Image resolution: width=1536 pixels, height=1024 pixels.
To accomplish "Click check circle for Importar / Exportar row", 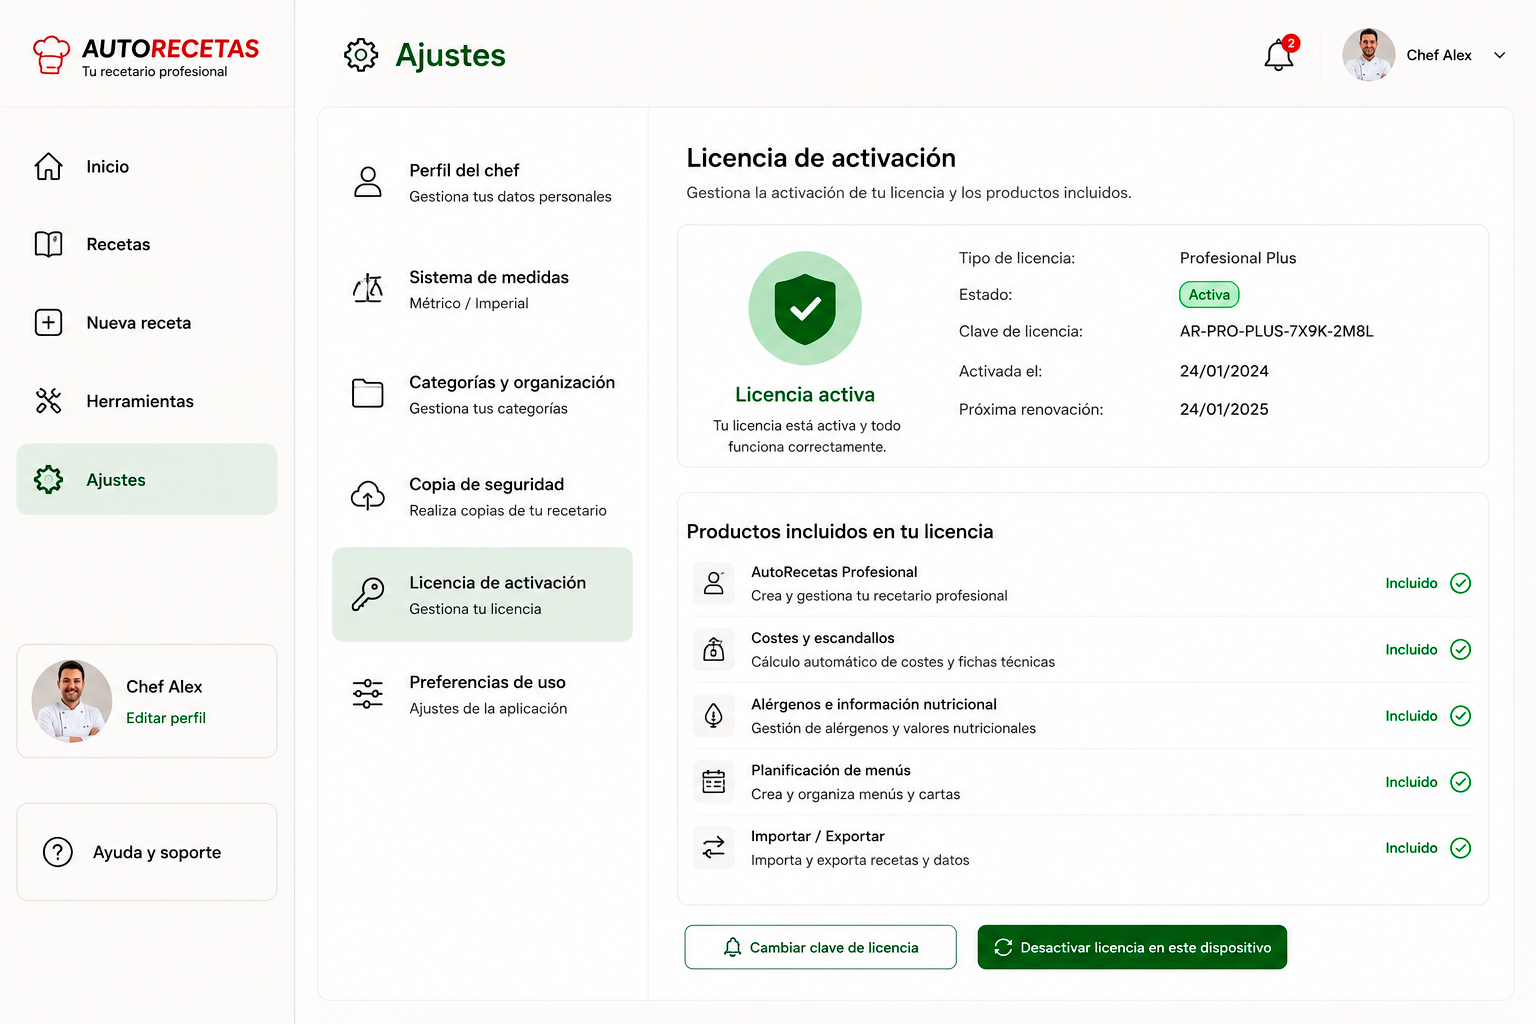I will point(1461,848).
